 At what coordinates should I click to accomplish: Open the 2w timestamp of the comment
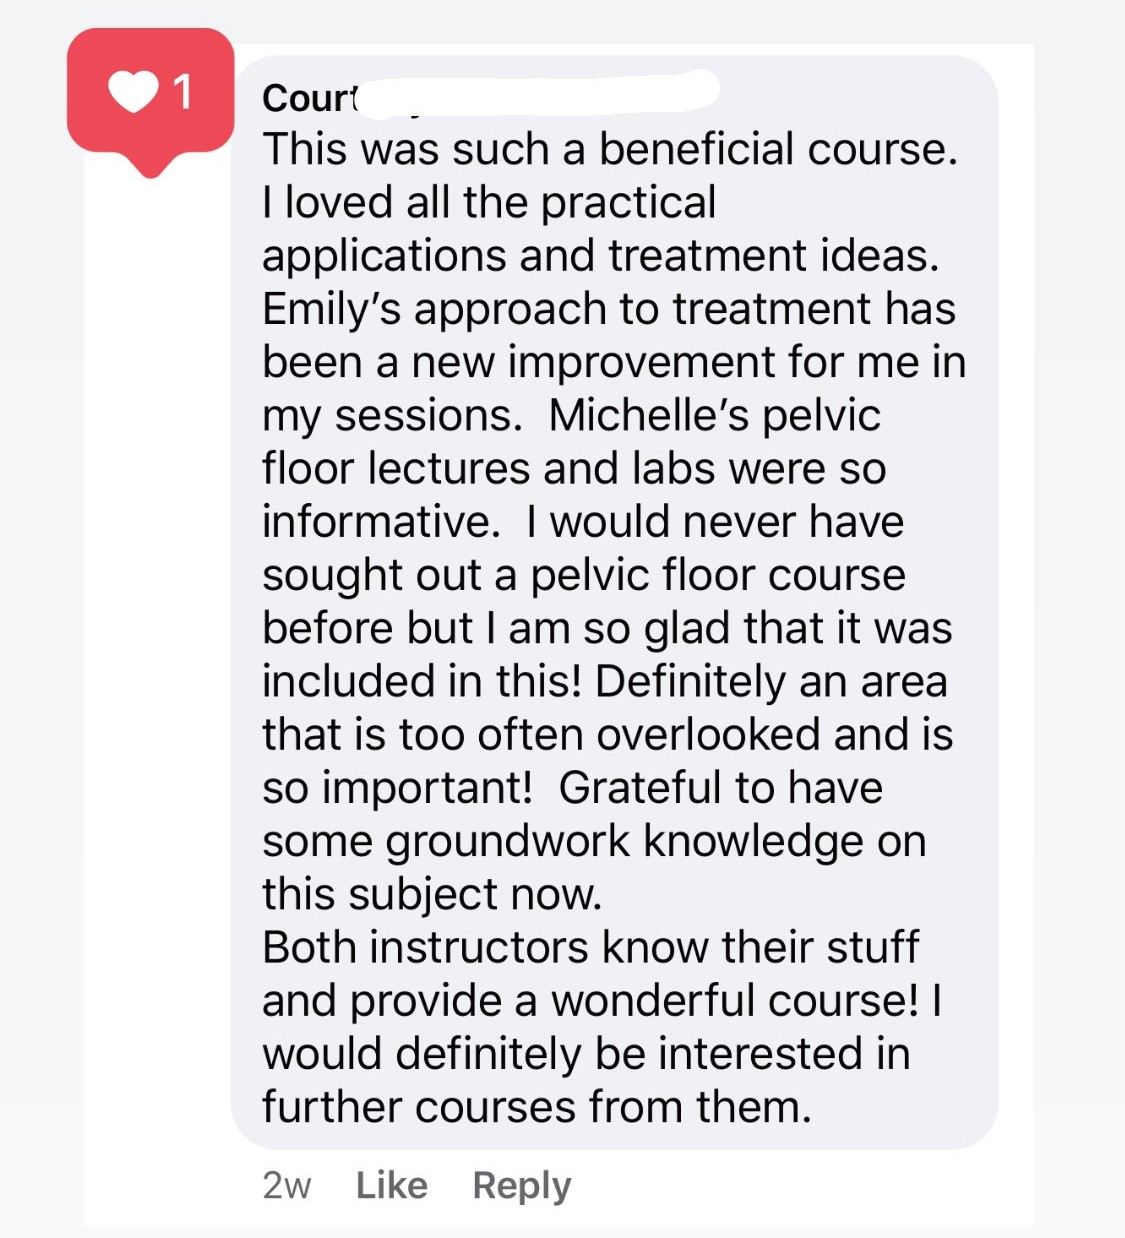(x=287, y=1186)
